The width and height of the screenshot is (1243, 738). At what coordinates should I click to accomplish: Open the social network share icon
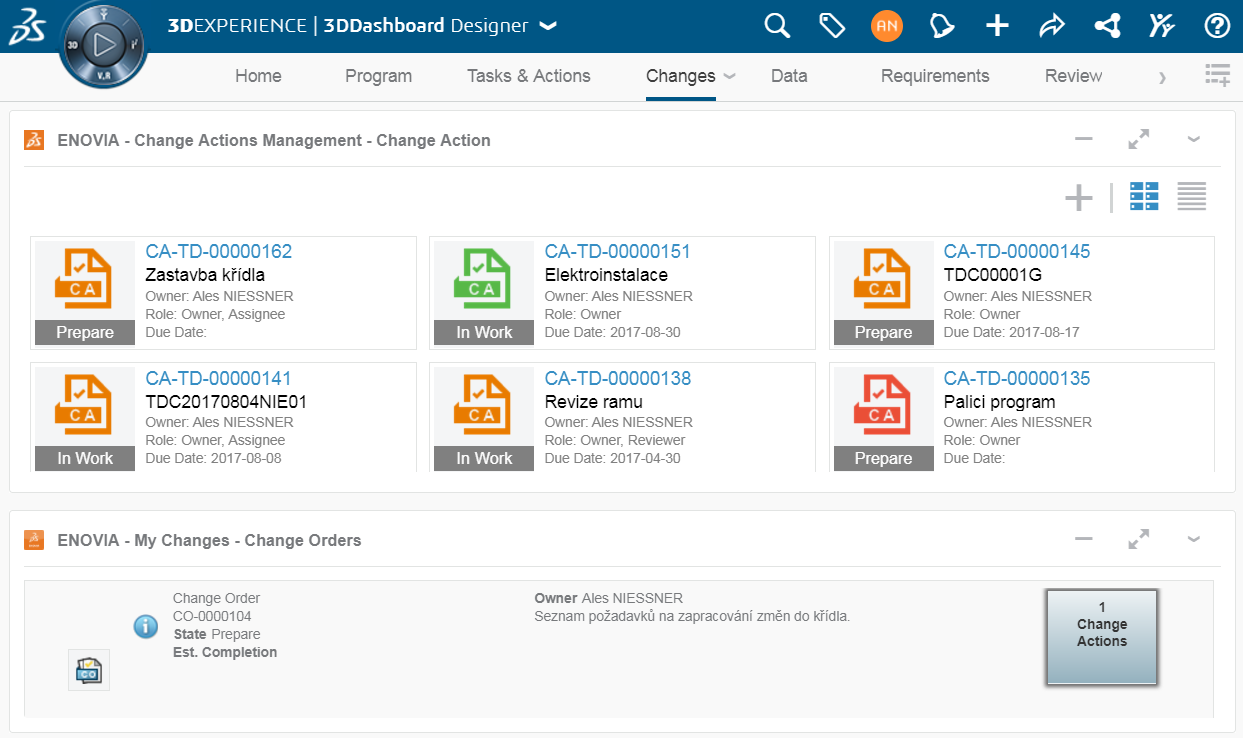1107,26
